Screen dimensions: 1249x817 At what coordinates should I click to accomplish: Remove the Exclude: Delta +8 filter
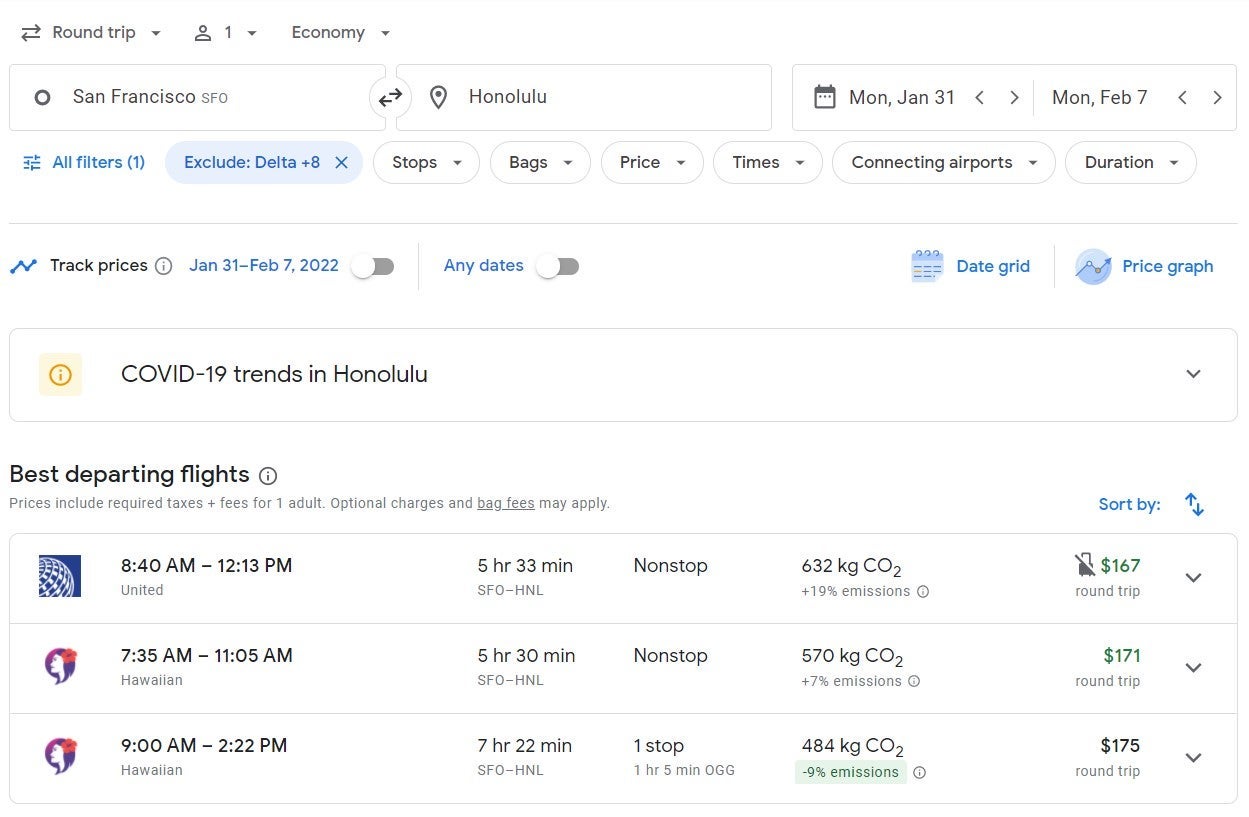[341, 162]
